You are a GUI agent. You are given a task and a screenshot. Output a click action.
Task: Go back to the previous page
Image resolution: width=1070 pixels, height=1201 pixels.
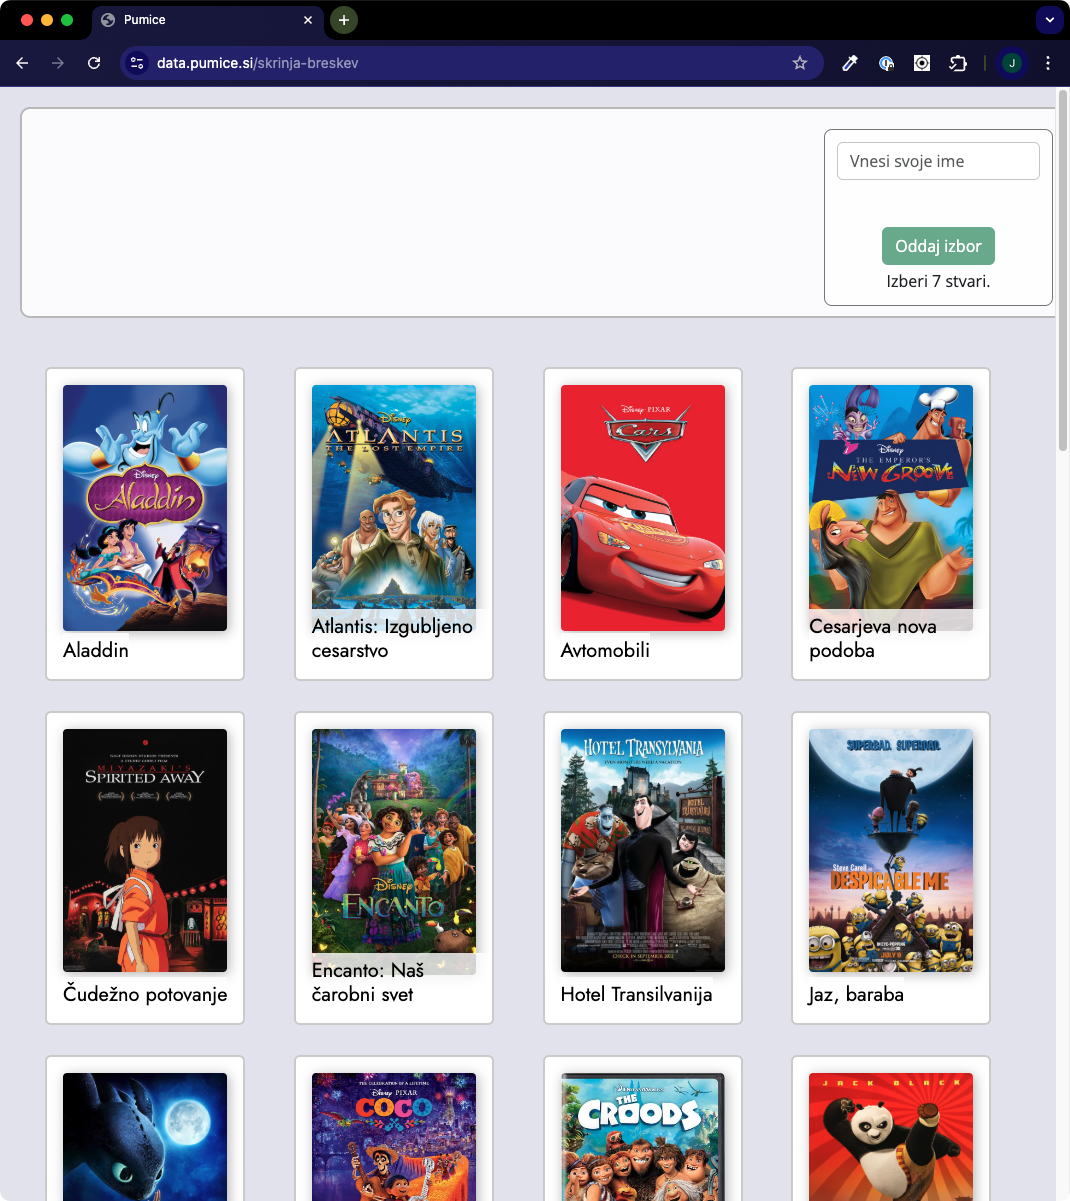[22, 63]
